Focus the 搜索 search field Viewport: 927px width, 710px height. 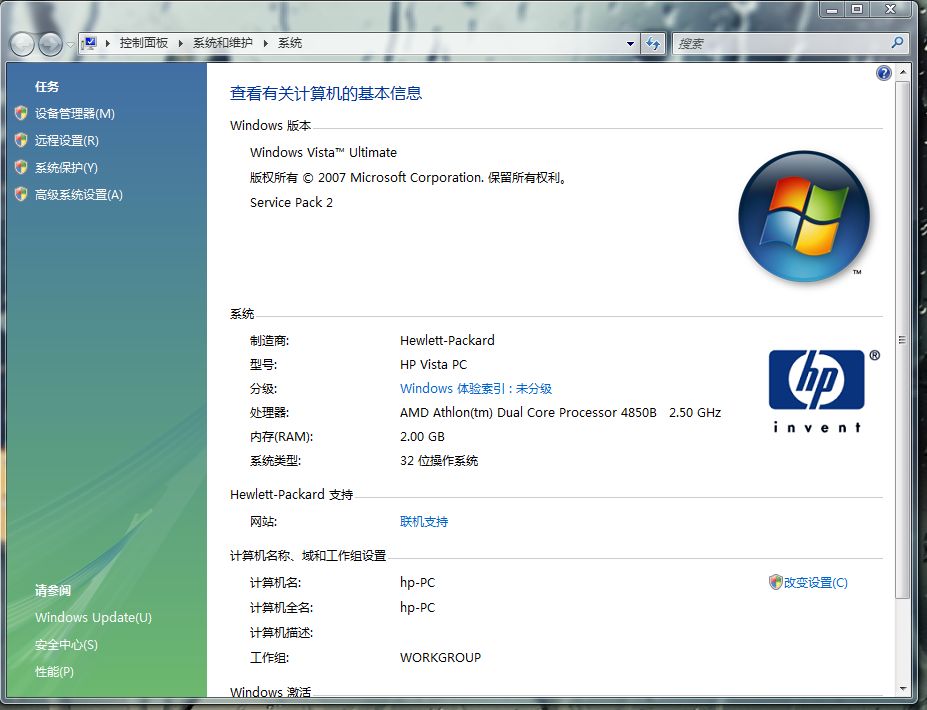click(x=780, y=44)
